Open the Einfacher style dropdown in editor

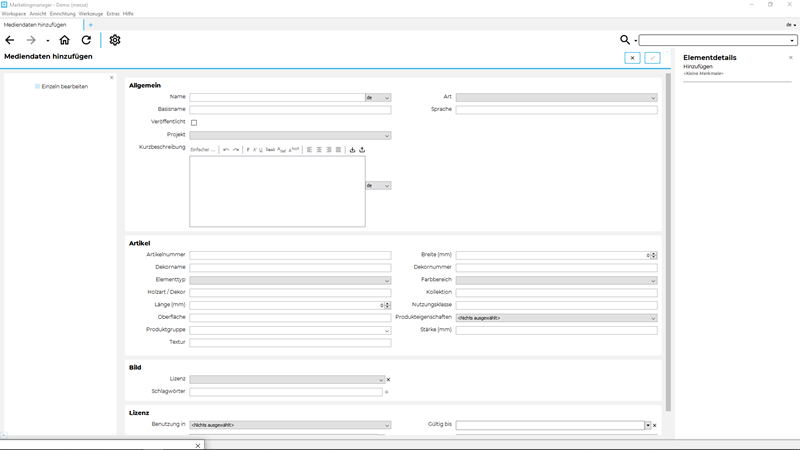pyautogui.click(x=203, y=149)
